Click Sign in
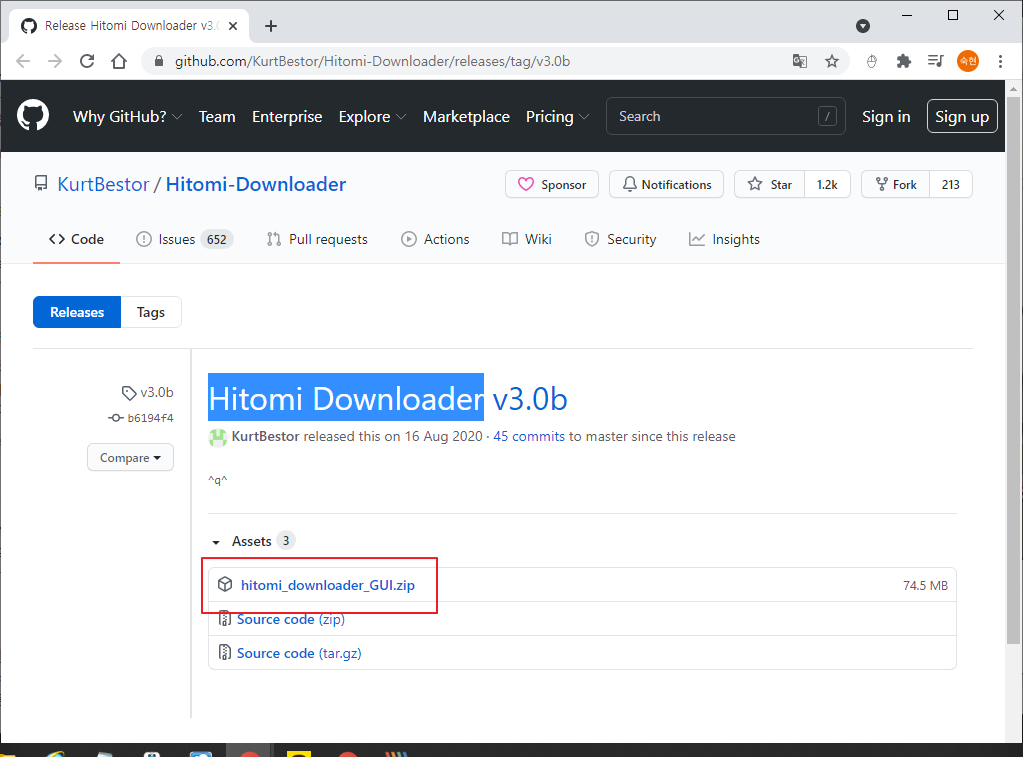 click(886, 116)
